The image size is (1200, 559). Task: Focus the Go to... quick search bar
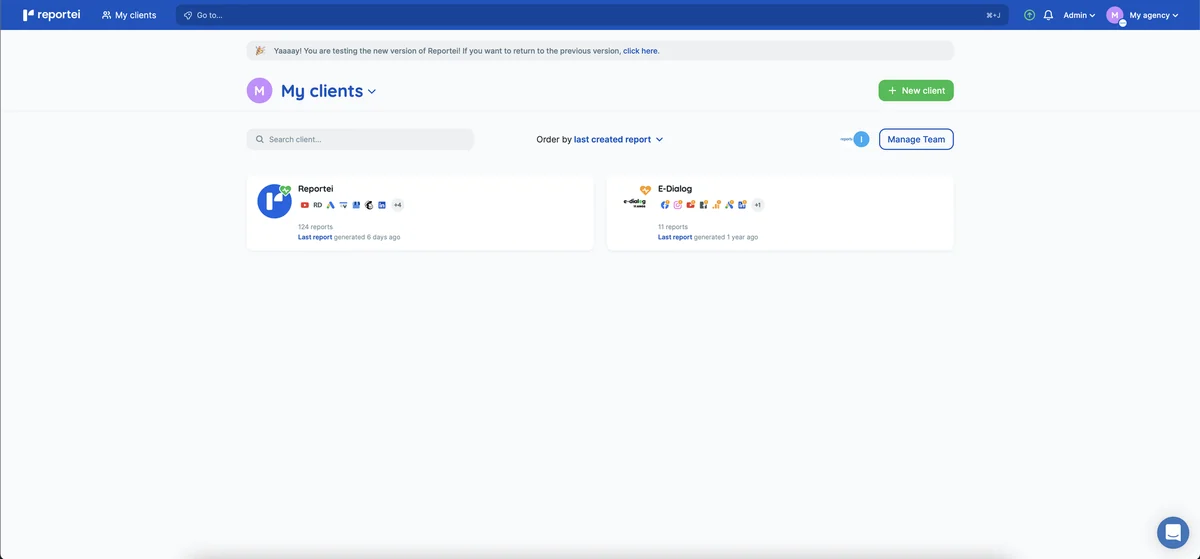[x=592, y=15]
